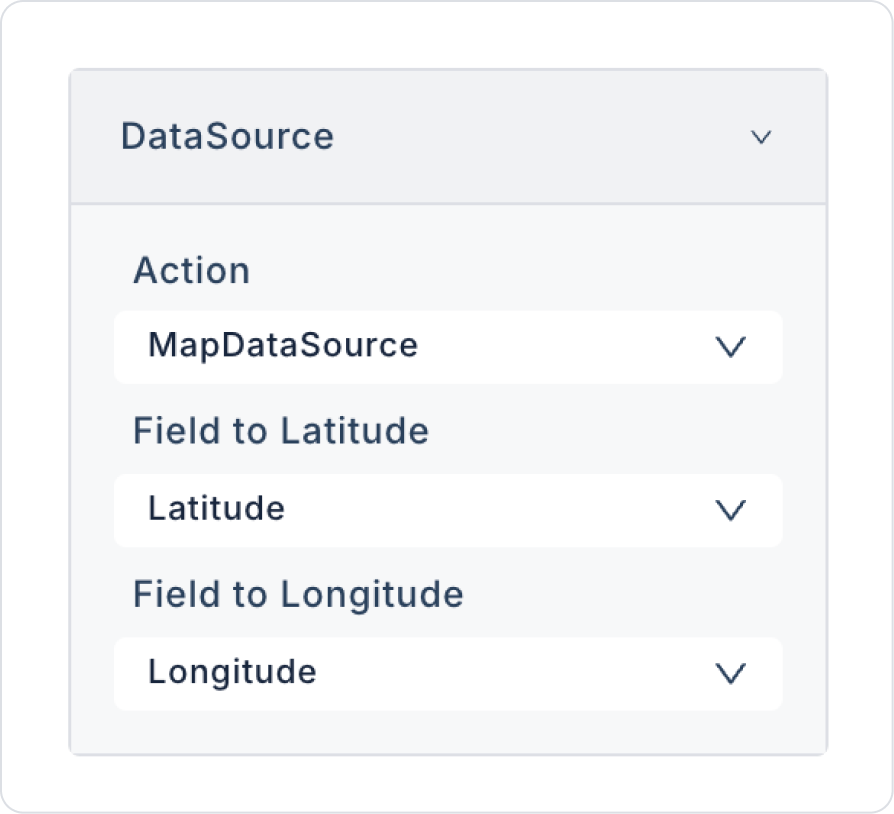Click the Action label
The image size is (894, 814).
coord(191,271)
